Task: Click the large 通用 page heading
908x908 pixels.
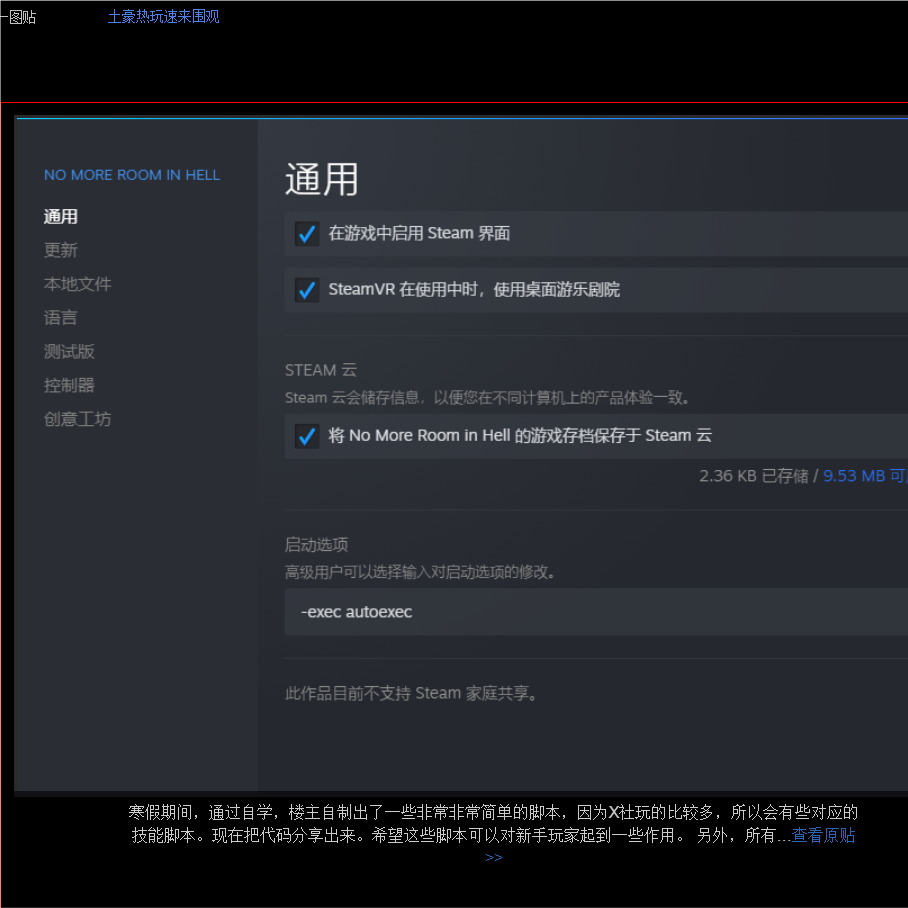Action: pyautogui.click(x=321, y=180)
